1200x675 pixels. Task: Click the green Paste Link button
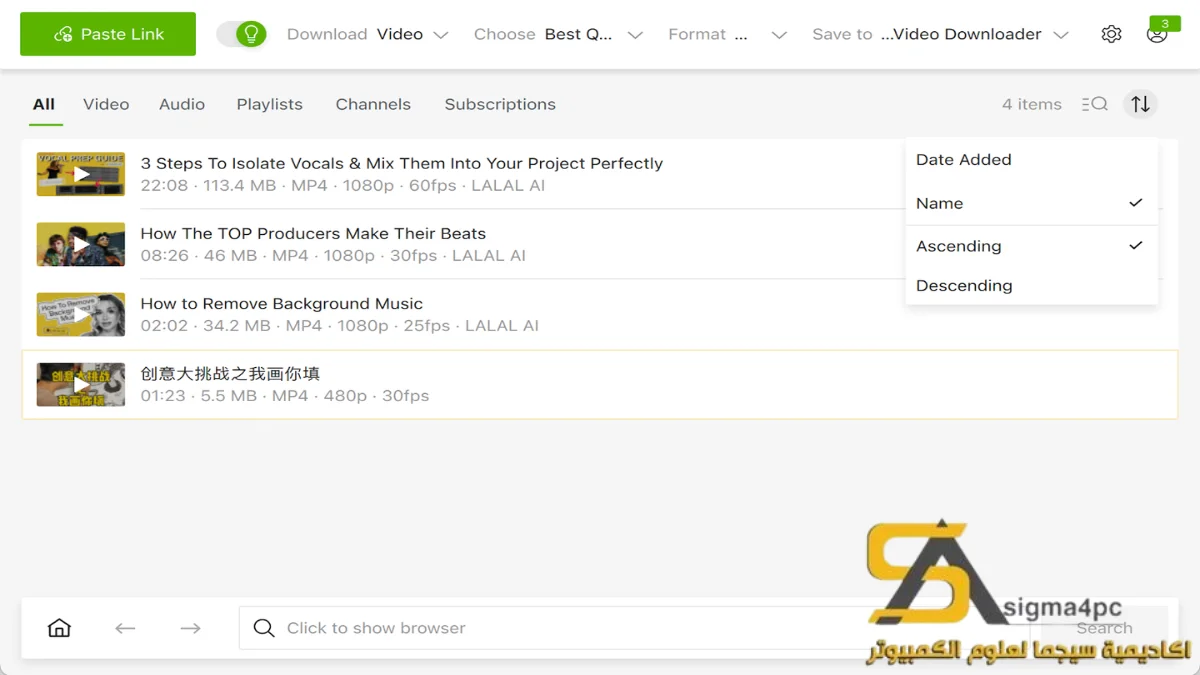point(108,34)
